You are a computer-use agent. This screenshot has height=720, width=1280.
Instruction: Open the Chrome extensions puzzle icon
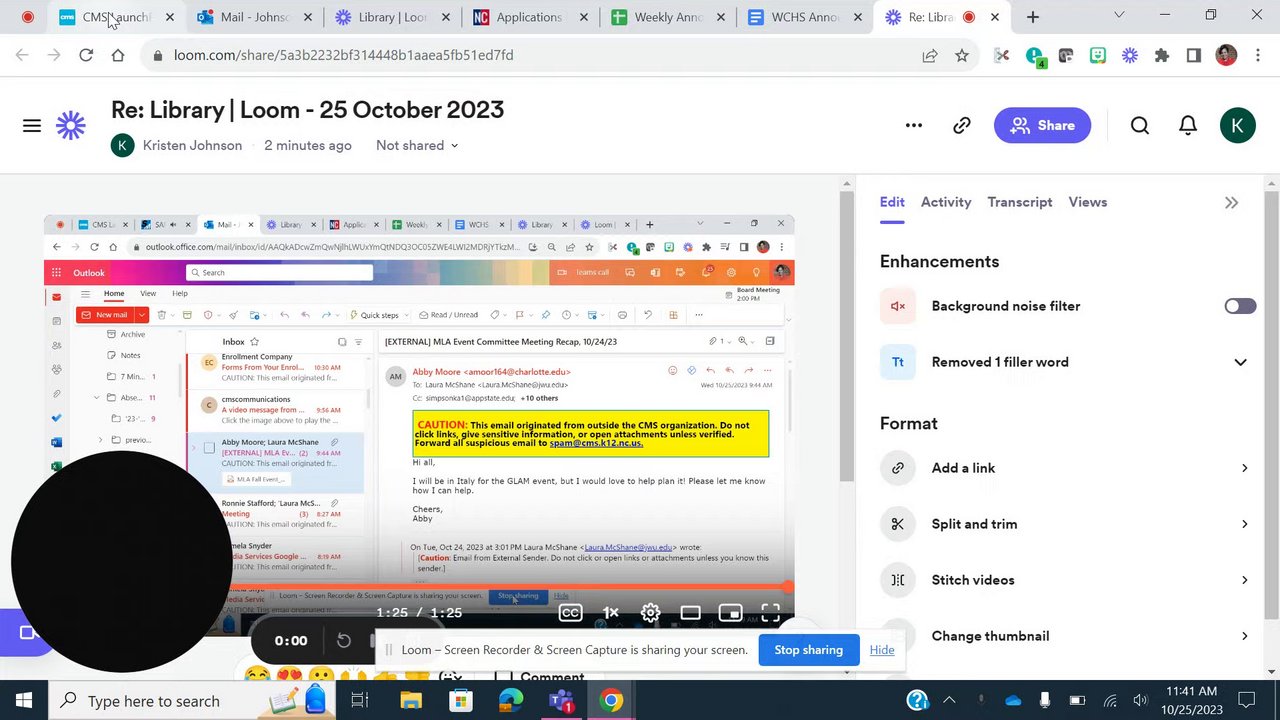pos(1162,55)
